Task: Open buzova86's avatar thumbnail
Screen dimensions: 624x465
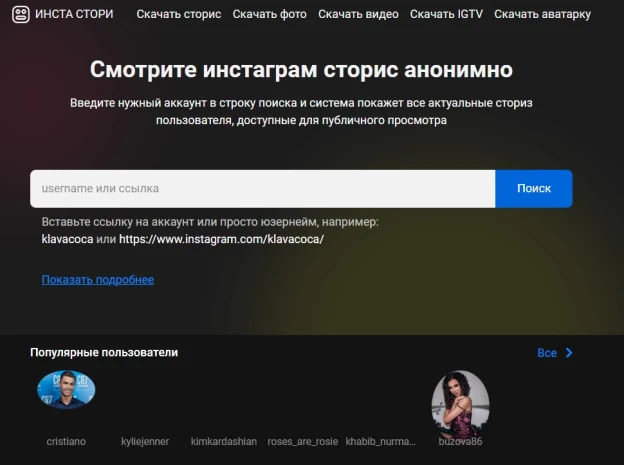Action: point(460,405)
